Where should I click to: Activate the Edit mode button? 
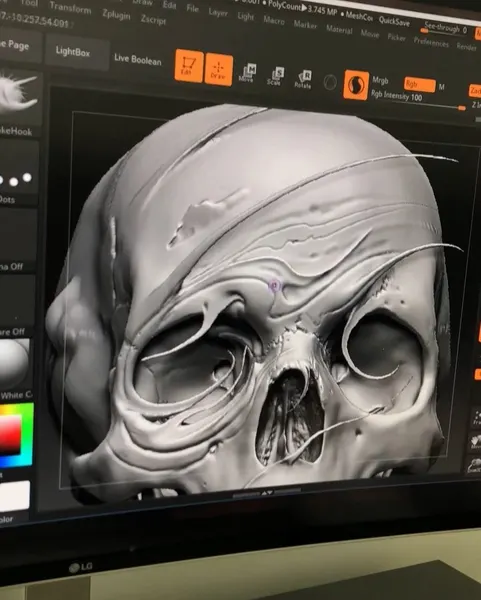[188, 65]
